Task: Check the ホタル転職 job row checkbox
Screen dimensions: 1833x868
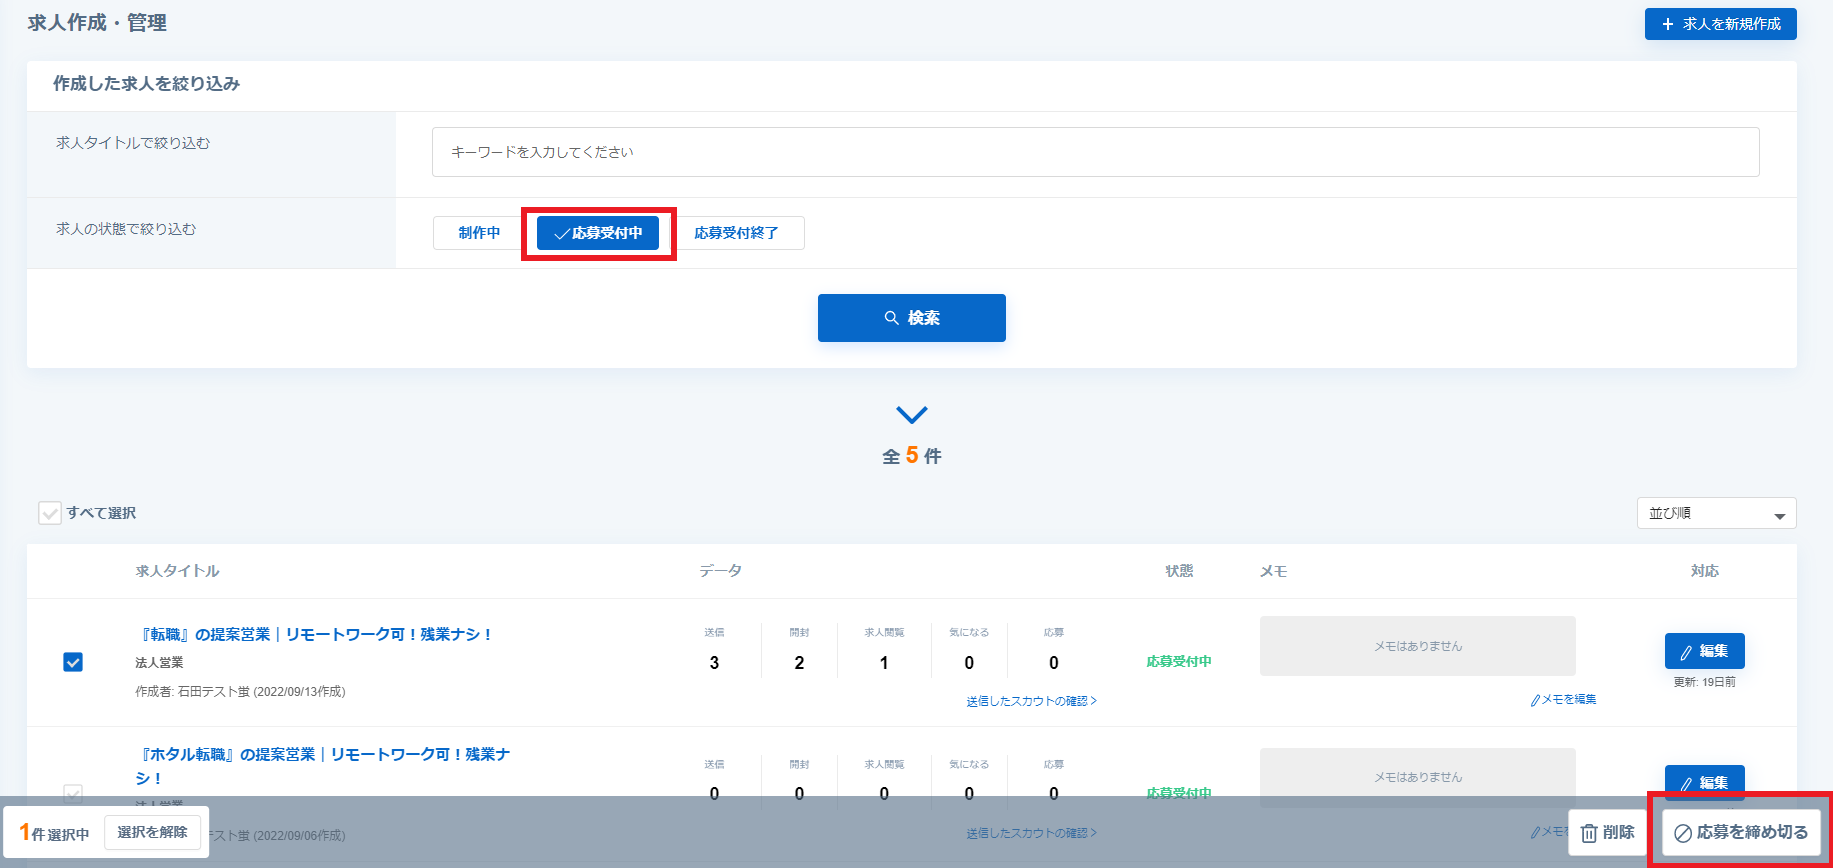Action: point(73,793)
